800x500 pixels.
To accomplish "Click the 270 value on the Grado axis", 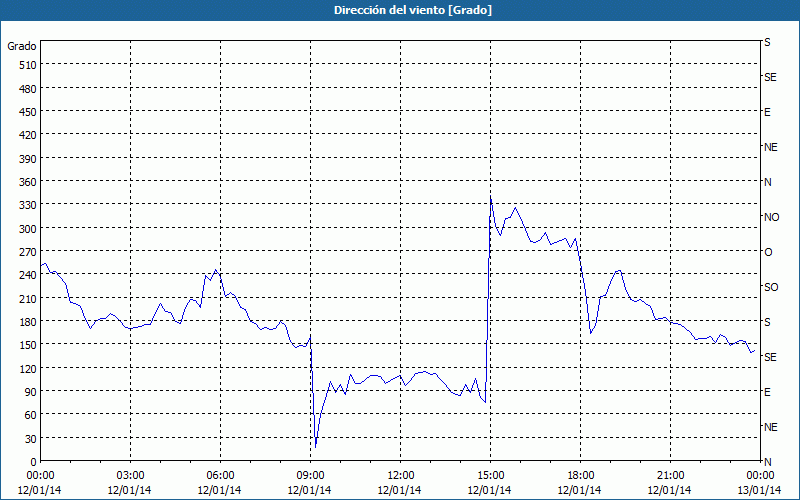I will pos(28,252).
